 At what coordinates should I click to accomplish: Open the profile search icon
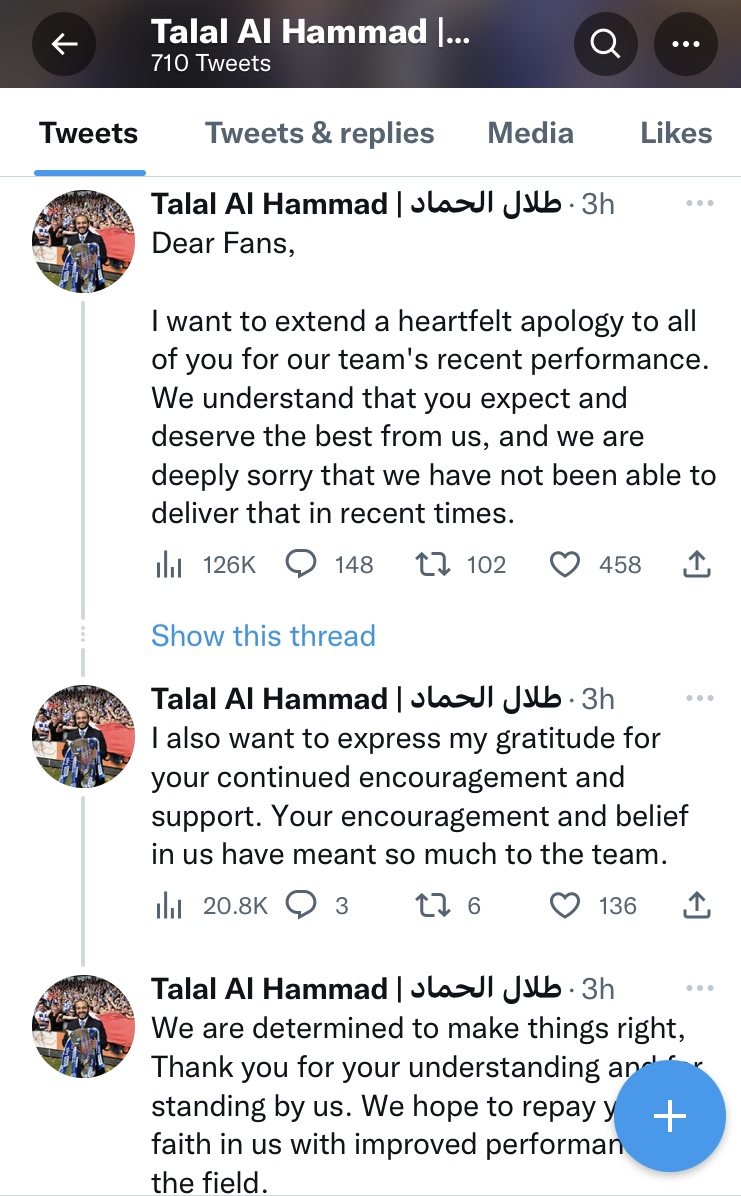coord(606,44)
